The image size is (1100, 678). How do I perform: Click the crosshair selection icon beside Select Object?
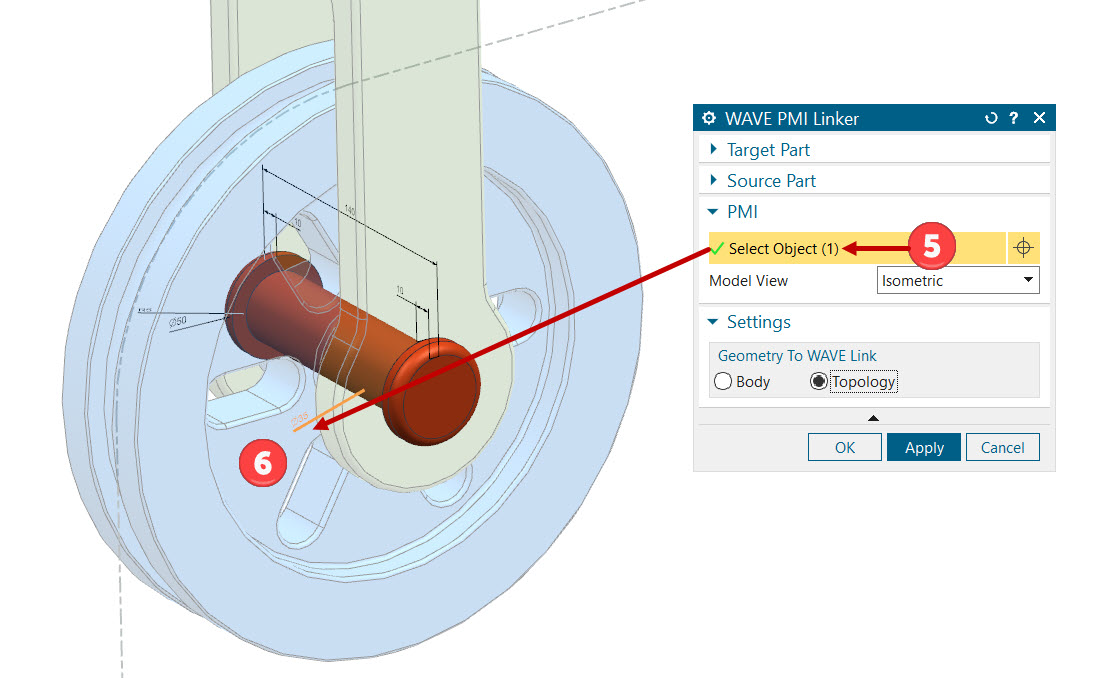tap(1023, 248)
